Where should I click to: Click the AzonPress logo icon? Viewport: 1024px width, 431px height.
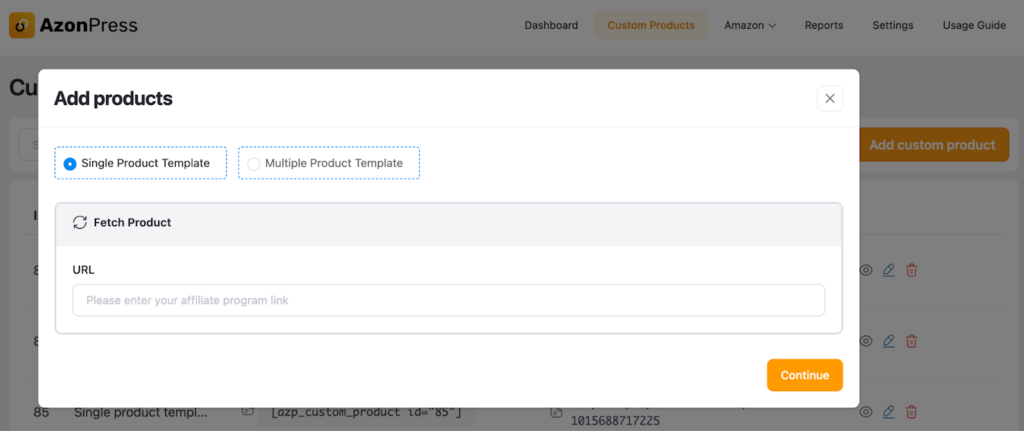[22, 25]
